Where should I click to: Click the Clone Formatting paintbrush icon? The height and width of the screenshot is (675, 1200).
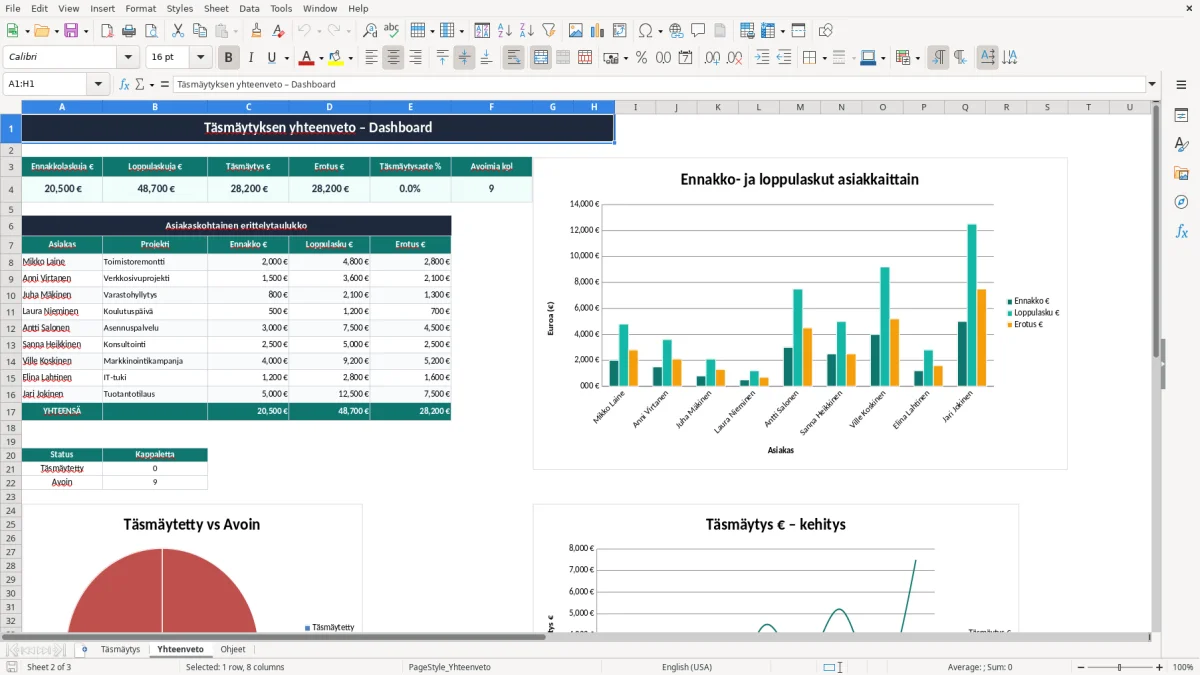(257, 31)
